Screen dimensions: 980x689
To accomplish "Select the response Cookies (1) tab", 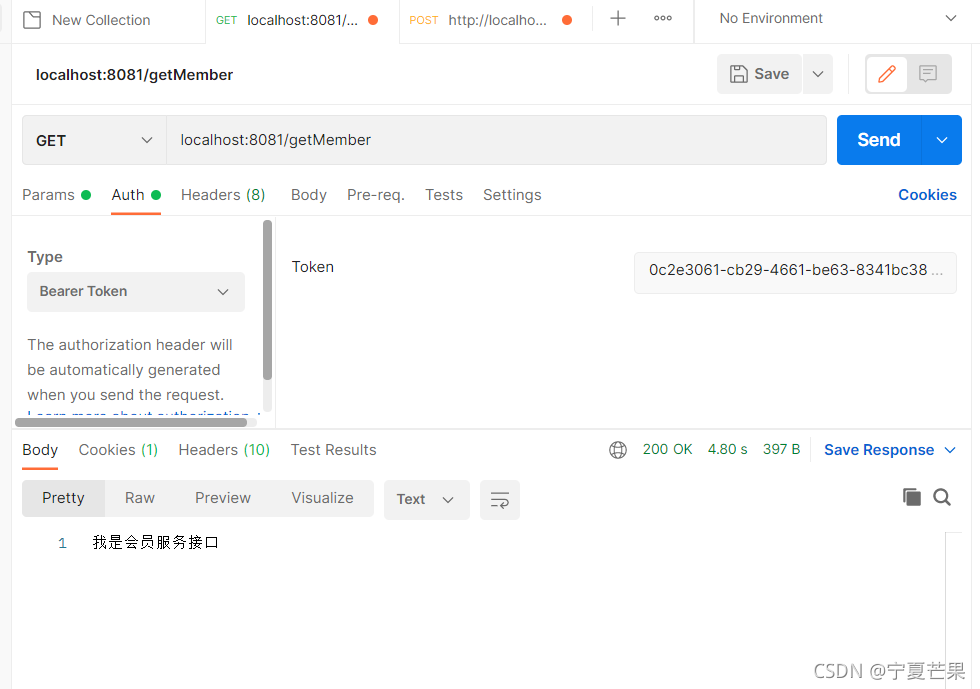I will tap(118, 450).
